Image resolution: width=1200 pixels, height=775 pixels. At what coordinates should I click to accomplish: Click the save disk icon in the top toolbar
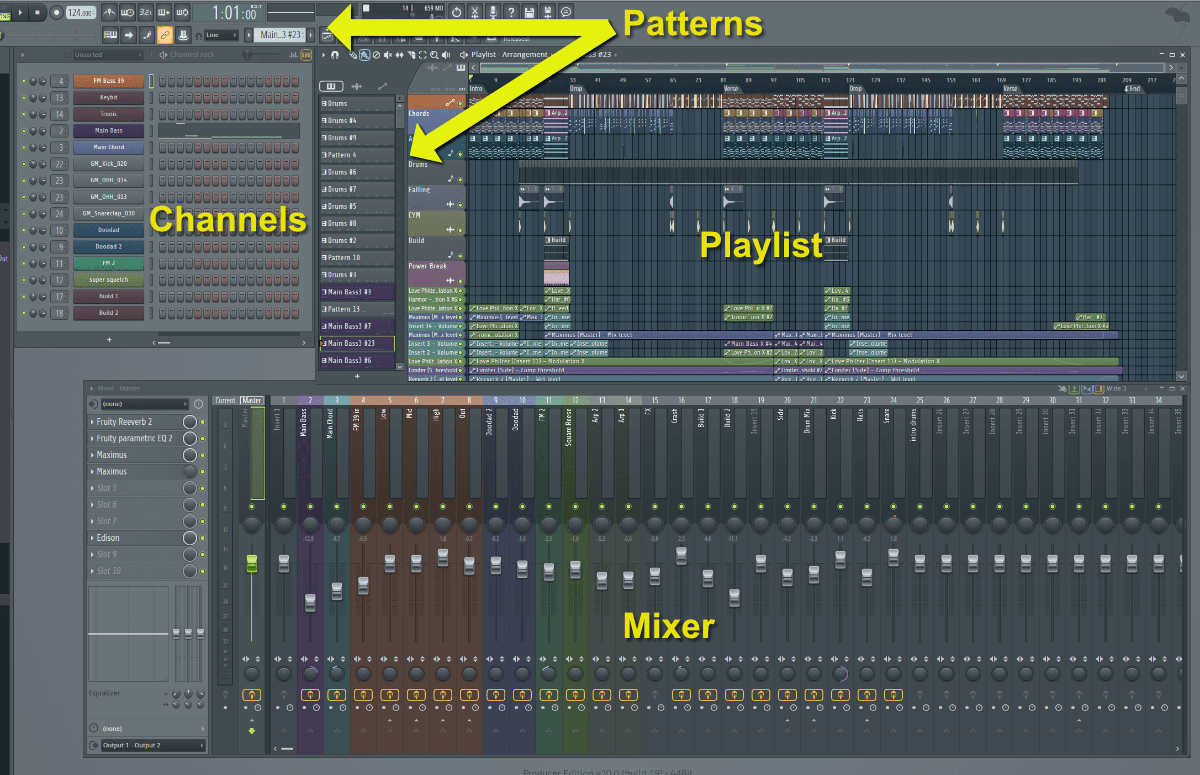529,12
